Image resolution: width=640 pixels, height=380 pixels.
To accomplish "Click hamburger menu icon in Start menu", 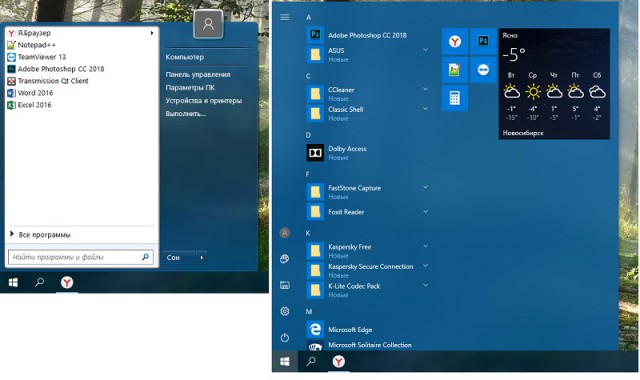I will pos(285,17).
